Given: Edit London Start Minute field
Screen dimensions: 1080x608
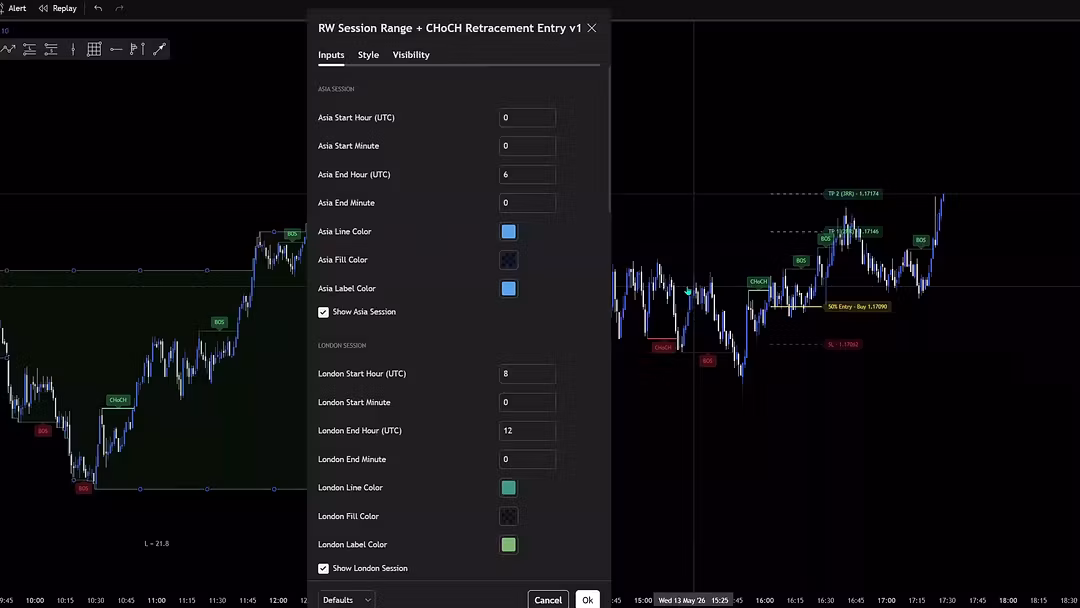Looking at the screenshot, I should click(x=527, y=402).
